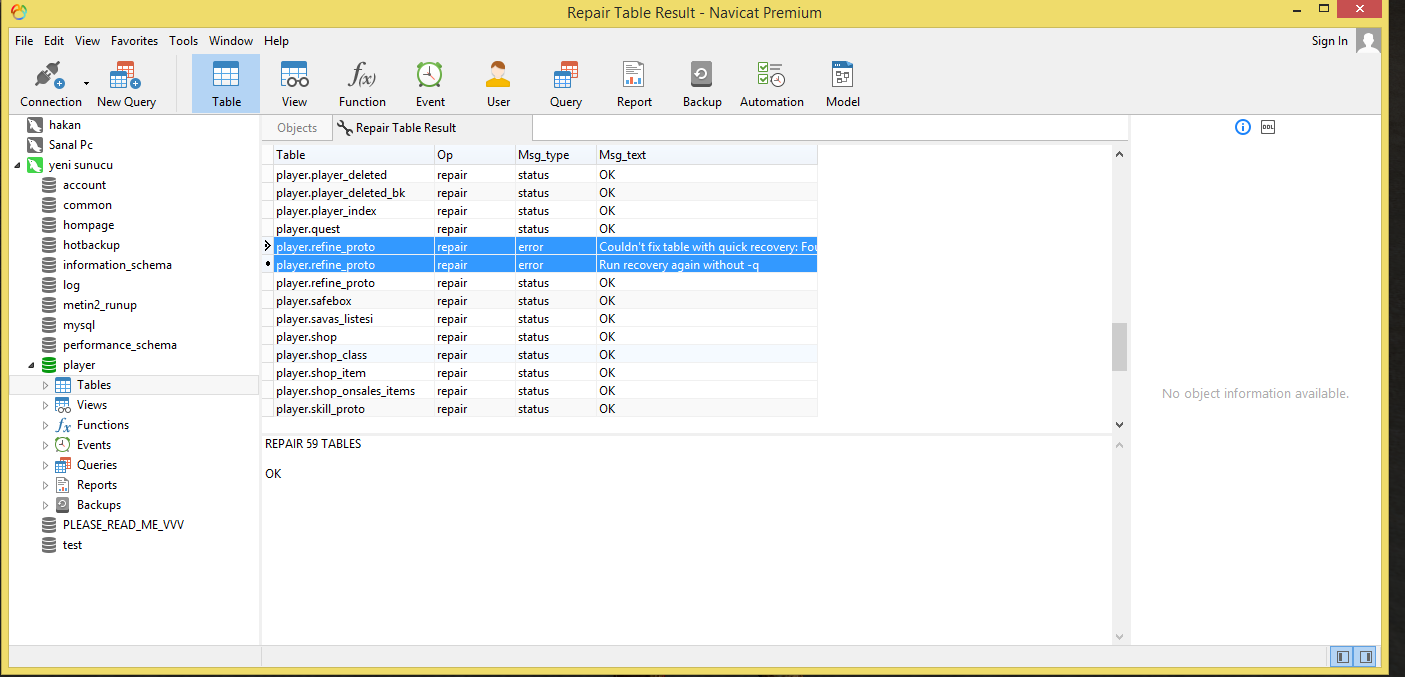Viewport: 1405px width, 677px height.
Task: Expand the Views tree node
Action: coord(45,405)
